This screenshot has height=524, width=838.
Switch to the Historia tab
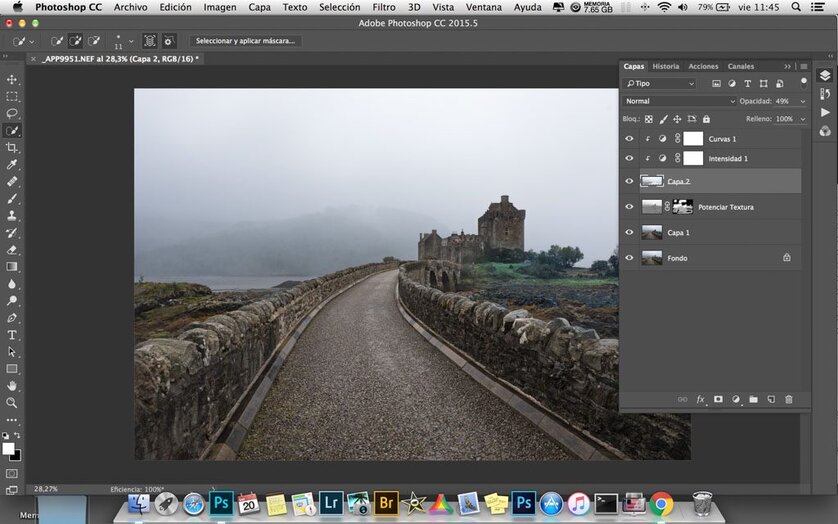tap(665, 66)
